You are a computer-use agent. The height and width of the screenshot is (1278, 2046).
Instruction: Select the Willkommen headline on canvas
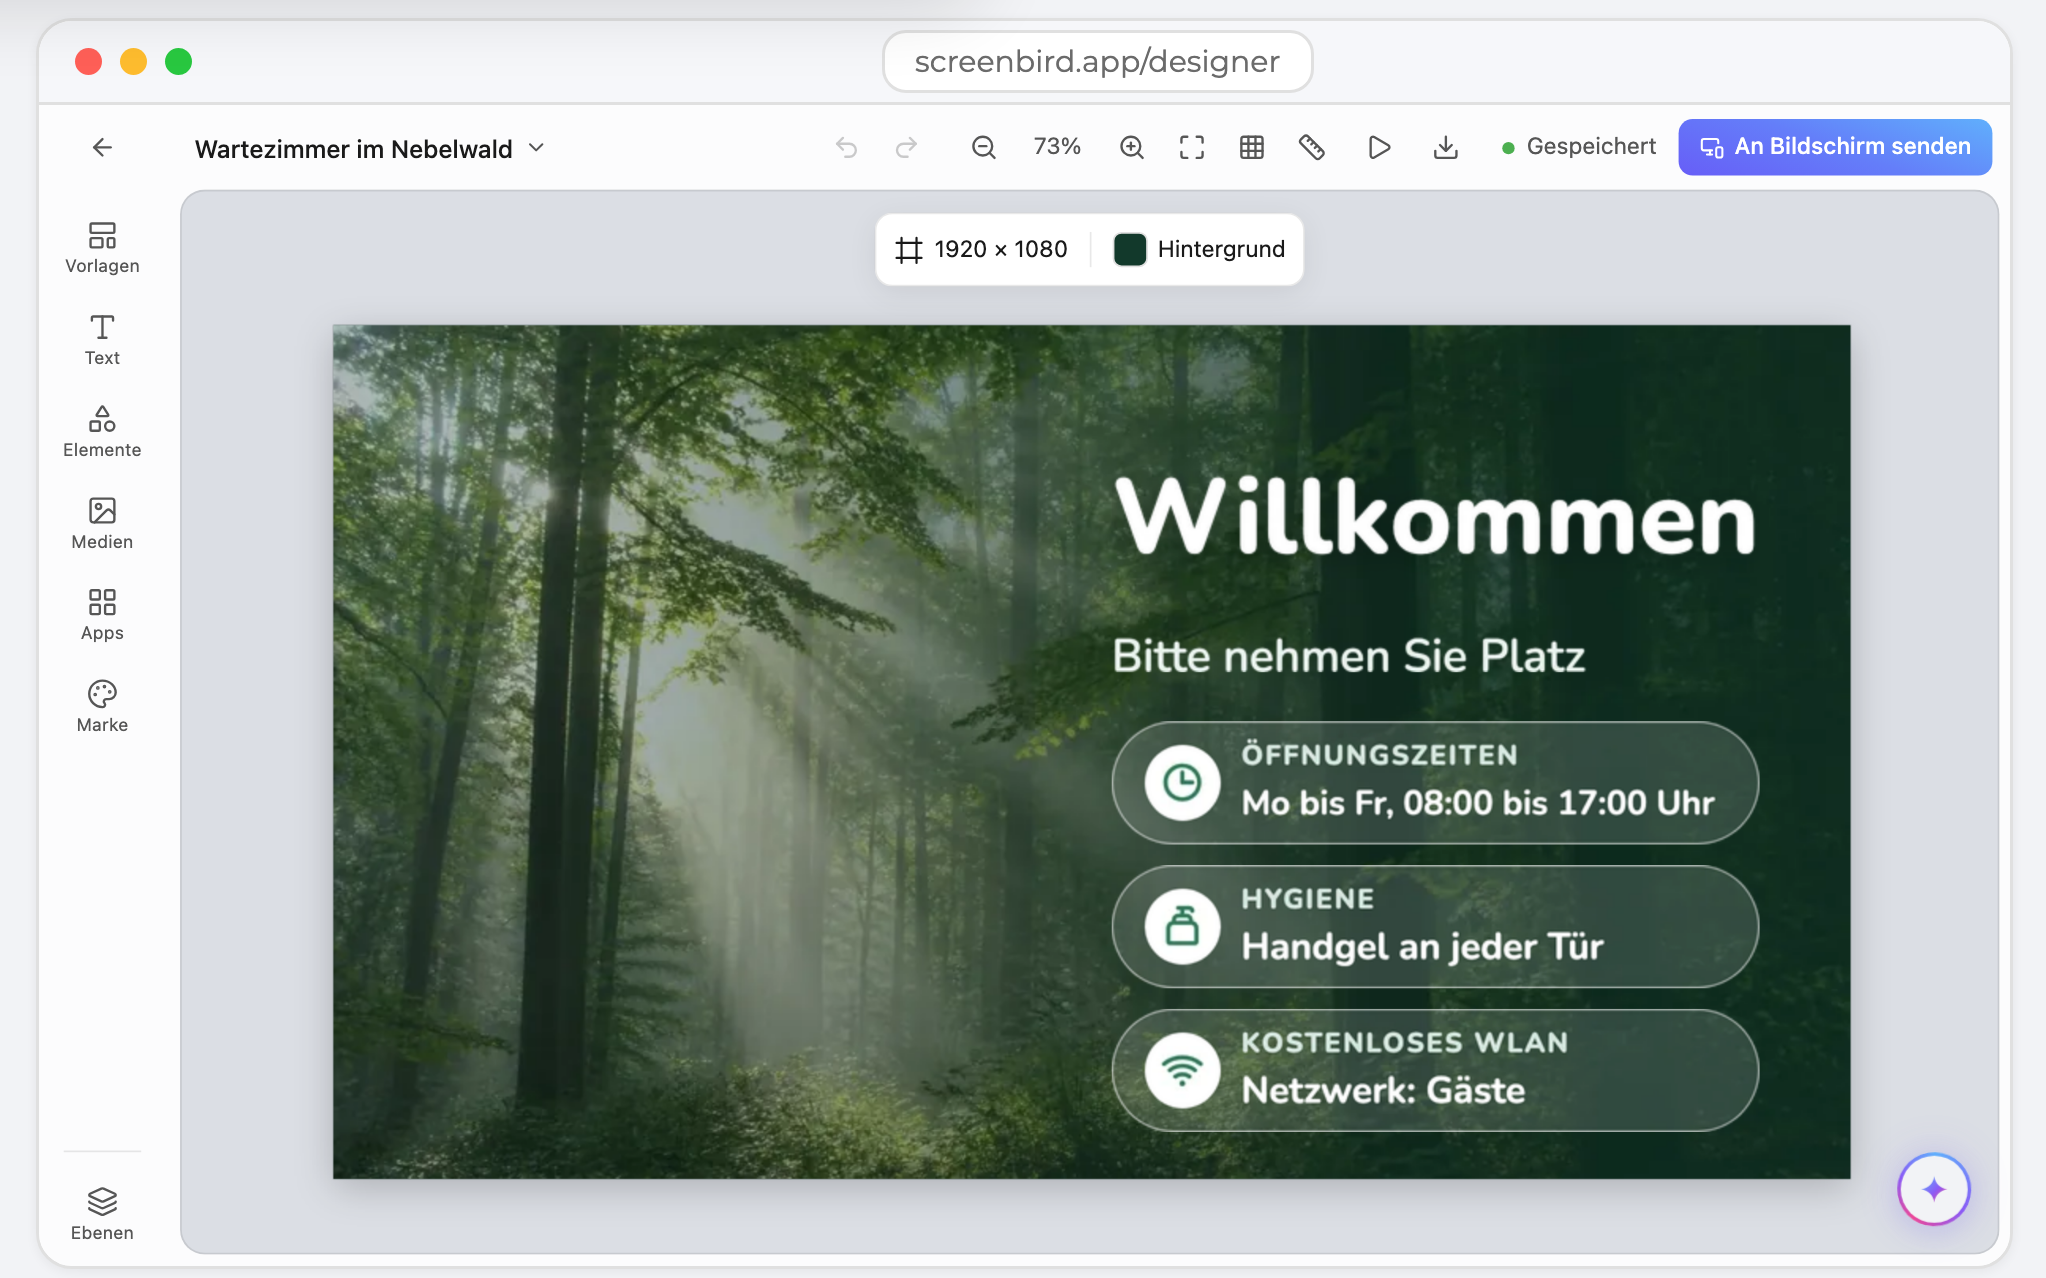[1436, 517]
